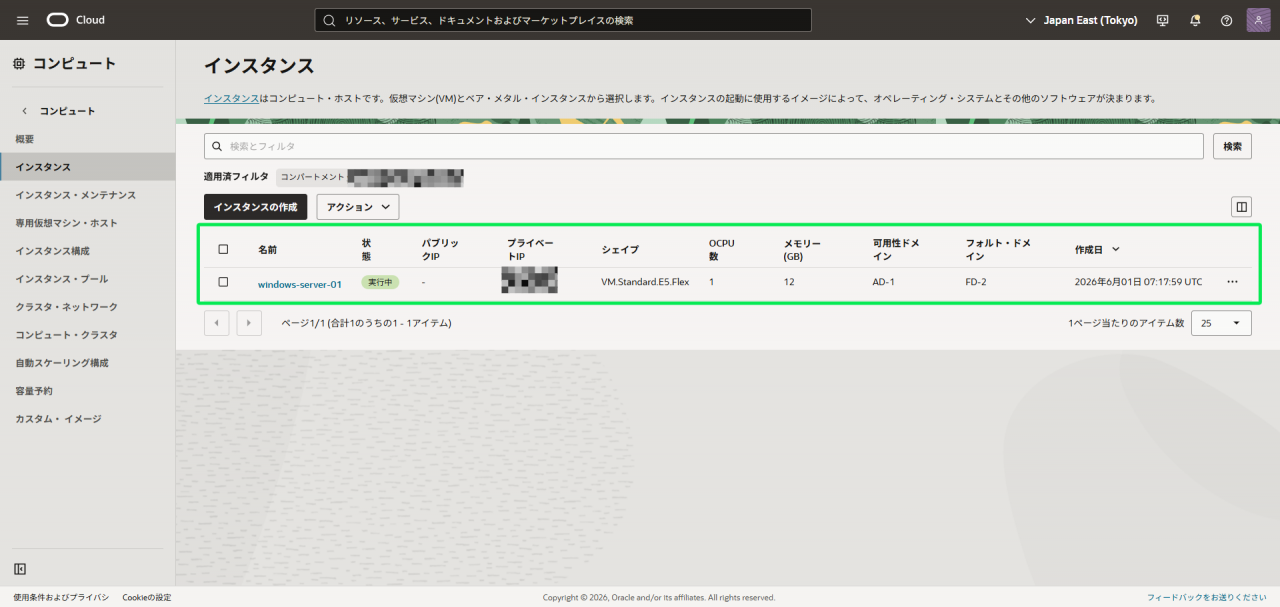Viewport: 1280px width, 607px height.
Task: Open 自動スケーリング構成 in sidebar
Action: (62, 363)
